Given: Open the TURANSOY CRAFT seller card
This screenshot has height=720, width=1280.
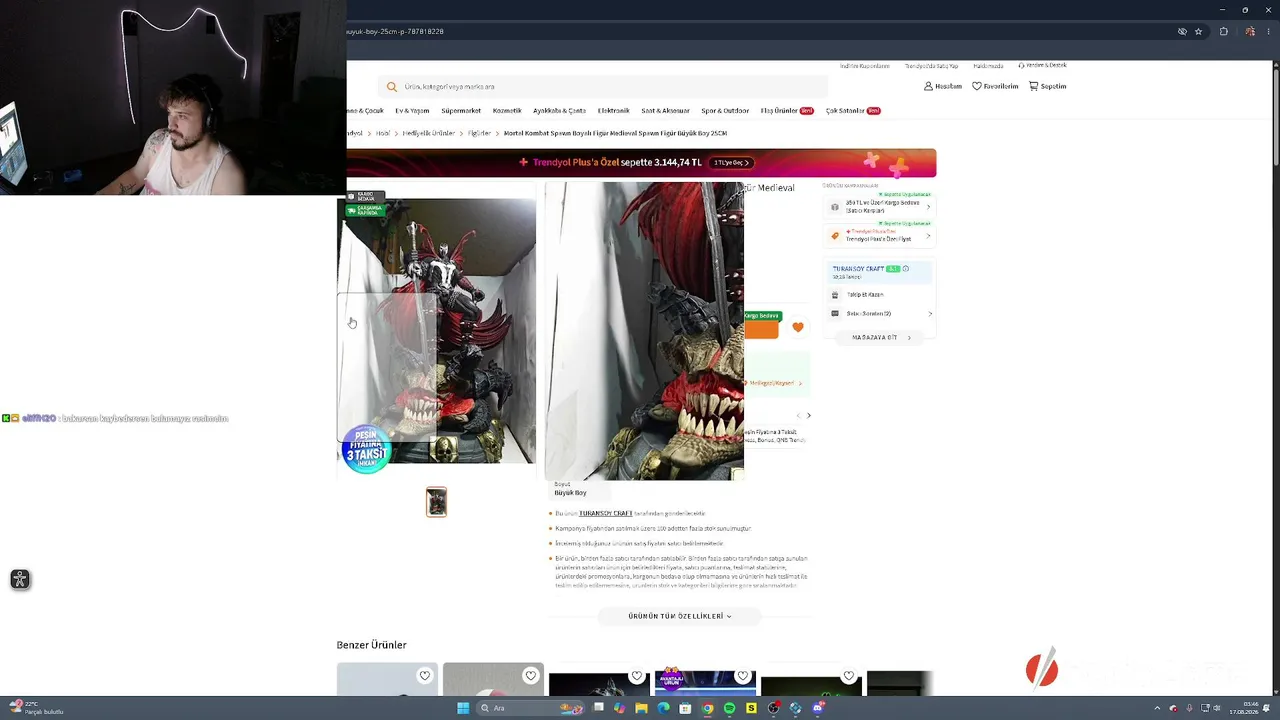Looking at the screenshot, I should 880,272.
